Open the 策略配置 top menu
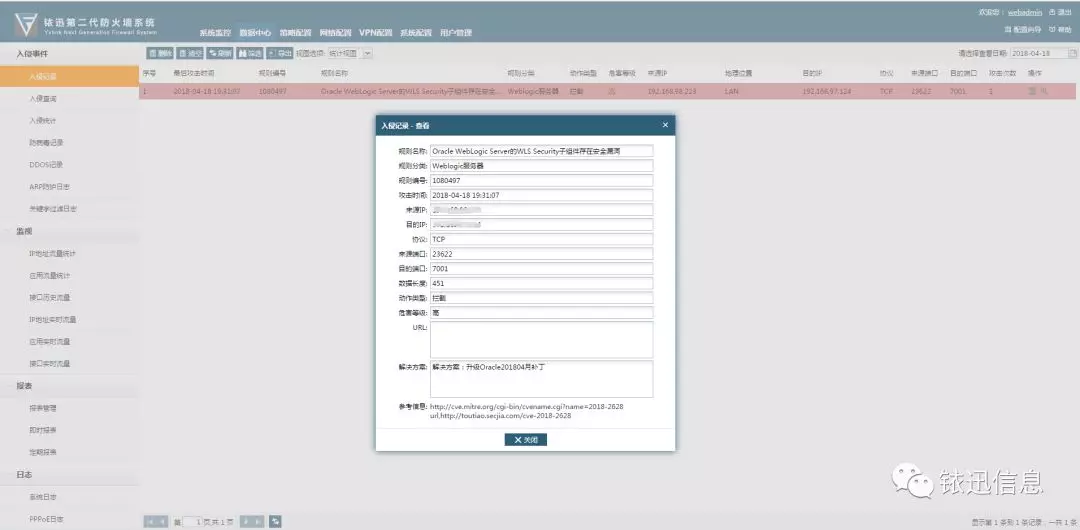This screenshot has width=1080, height=530. click(295, 32)
